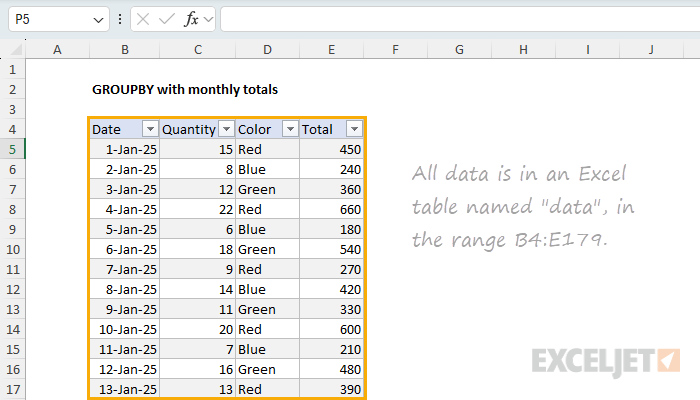The image size is (700, 400).
Task: Click cell with date 13-Jan-25
Action: (125, 389)
